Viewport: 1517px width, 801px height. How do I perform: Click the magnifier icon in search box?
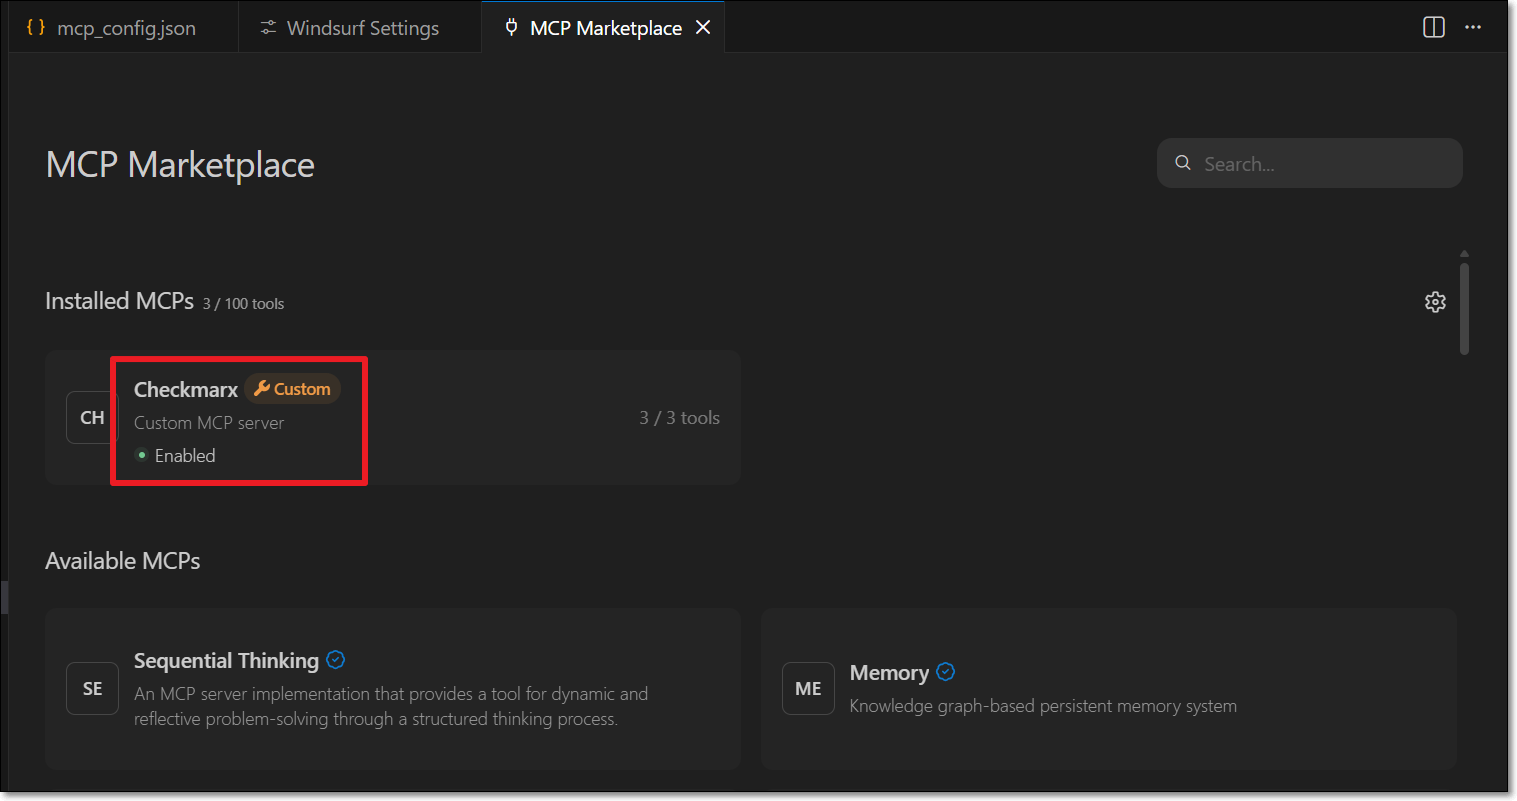1183,163
